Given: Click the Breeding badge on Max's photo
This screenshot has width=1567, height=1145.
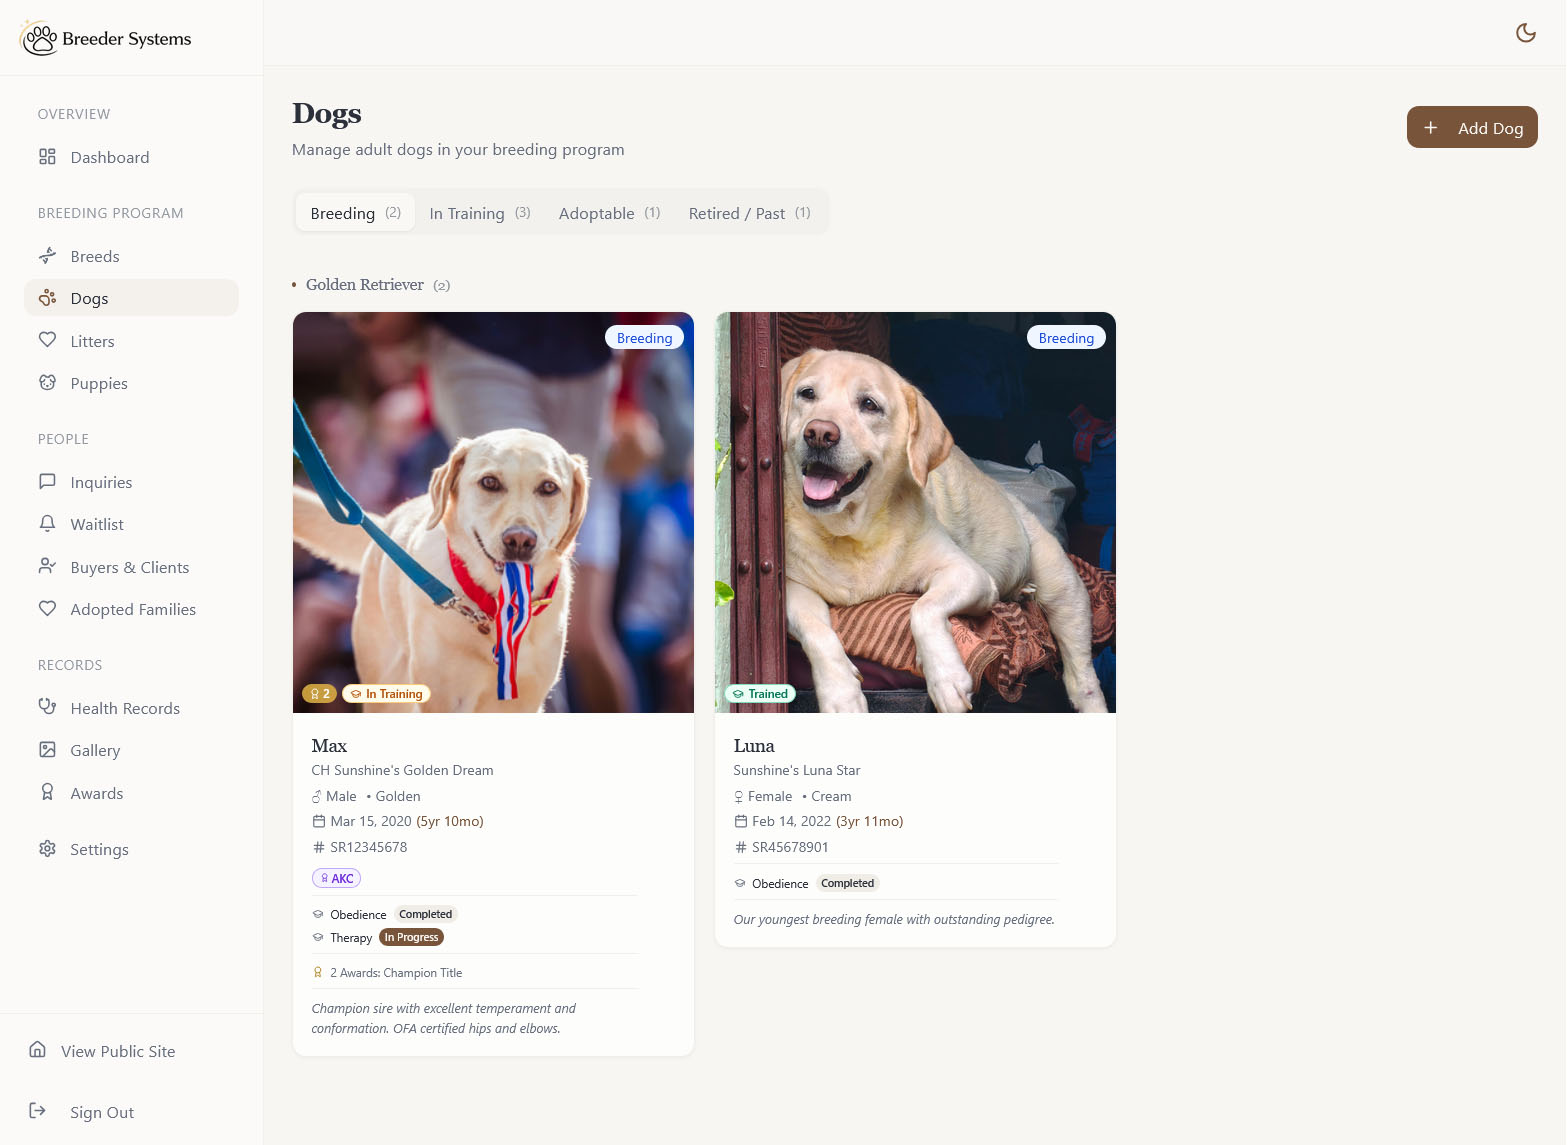Looking at the screenshot, I should click(644, 338).
